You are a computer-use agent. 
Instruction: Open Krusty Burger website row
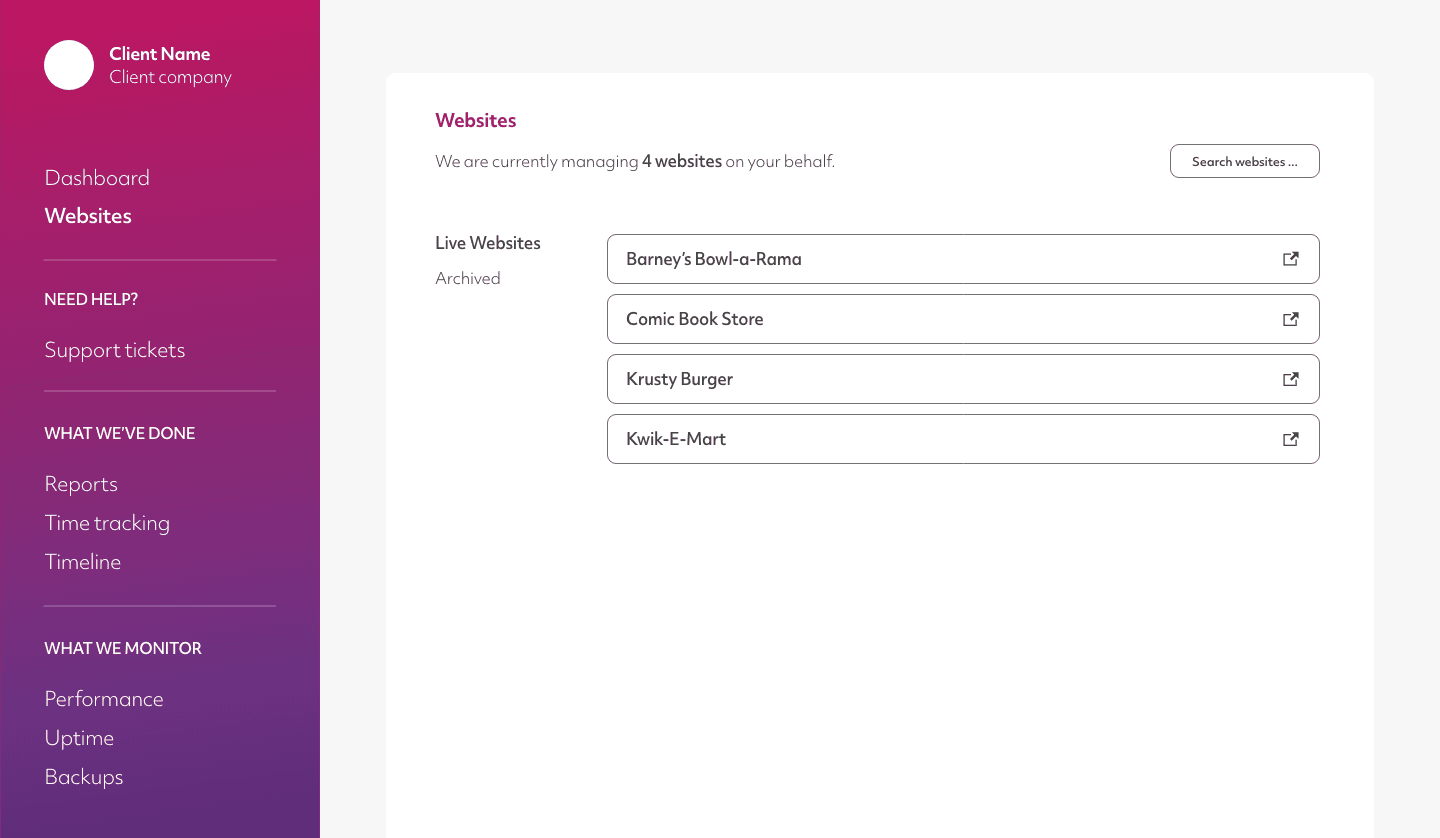[x=963, y=379]
